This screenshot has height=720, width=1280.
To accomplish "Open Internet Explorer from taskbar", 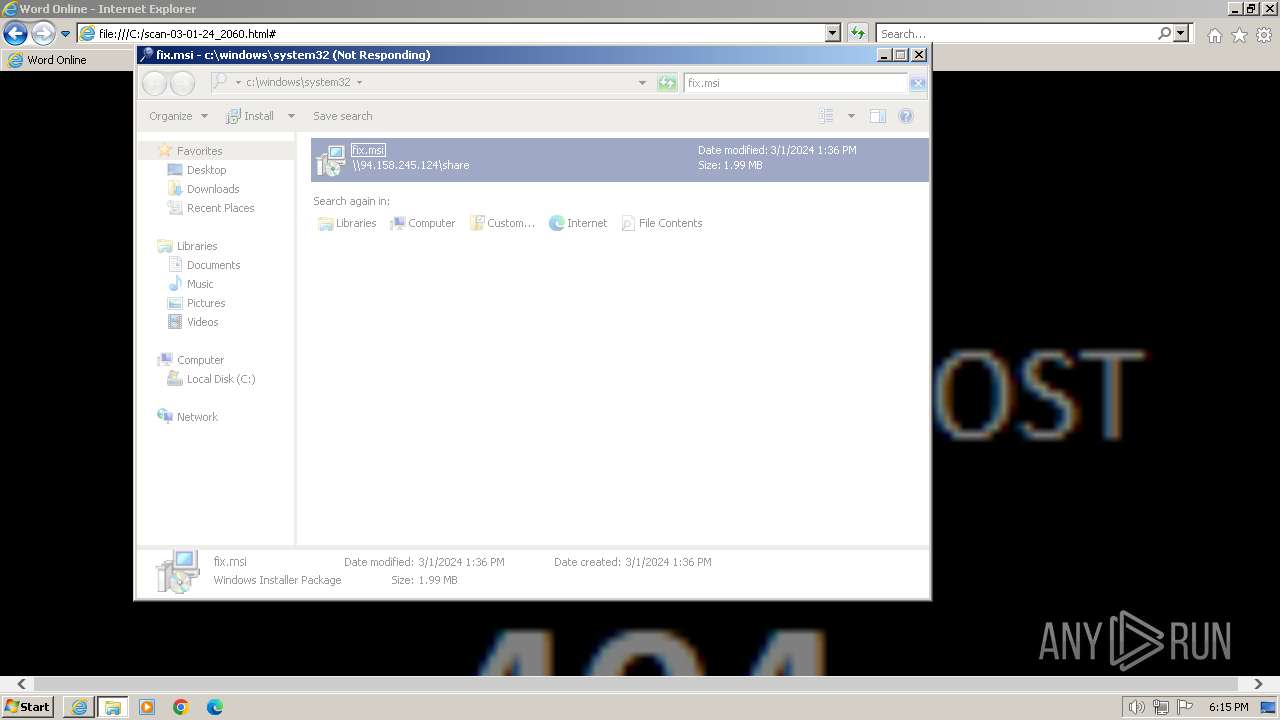I will 79,707.
